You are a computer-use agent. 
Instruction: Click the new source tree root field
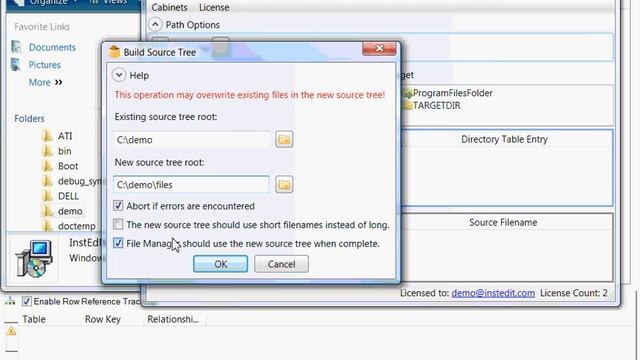click(x=191, y=184)
